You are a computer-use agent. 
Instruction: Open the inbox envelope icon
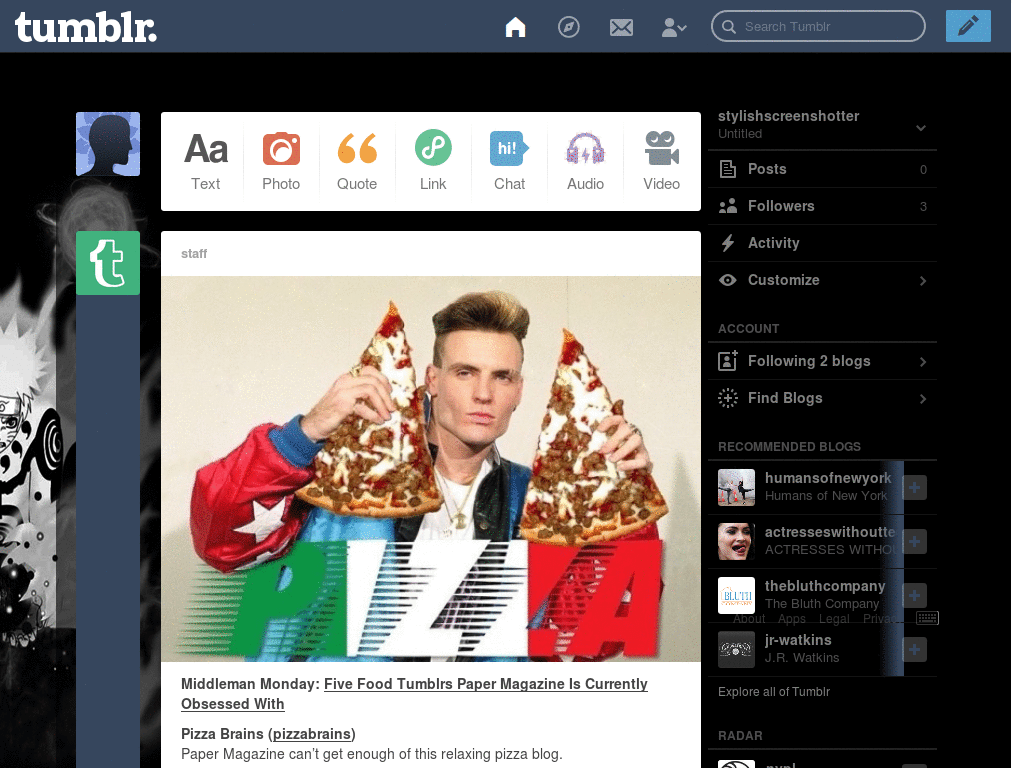click(621, 27)
